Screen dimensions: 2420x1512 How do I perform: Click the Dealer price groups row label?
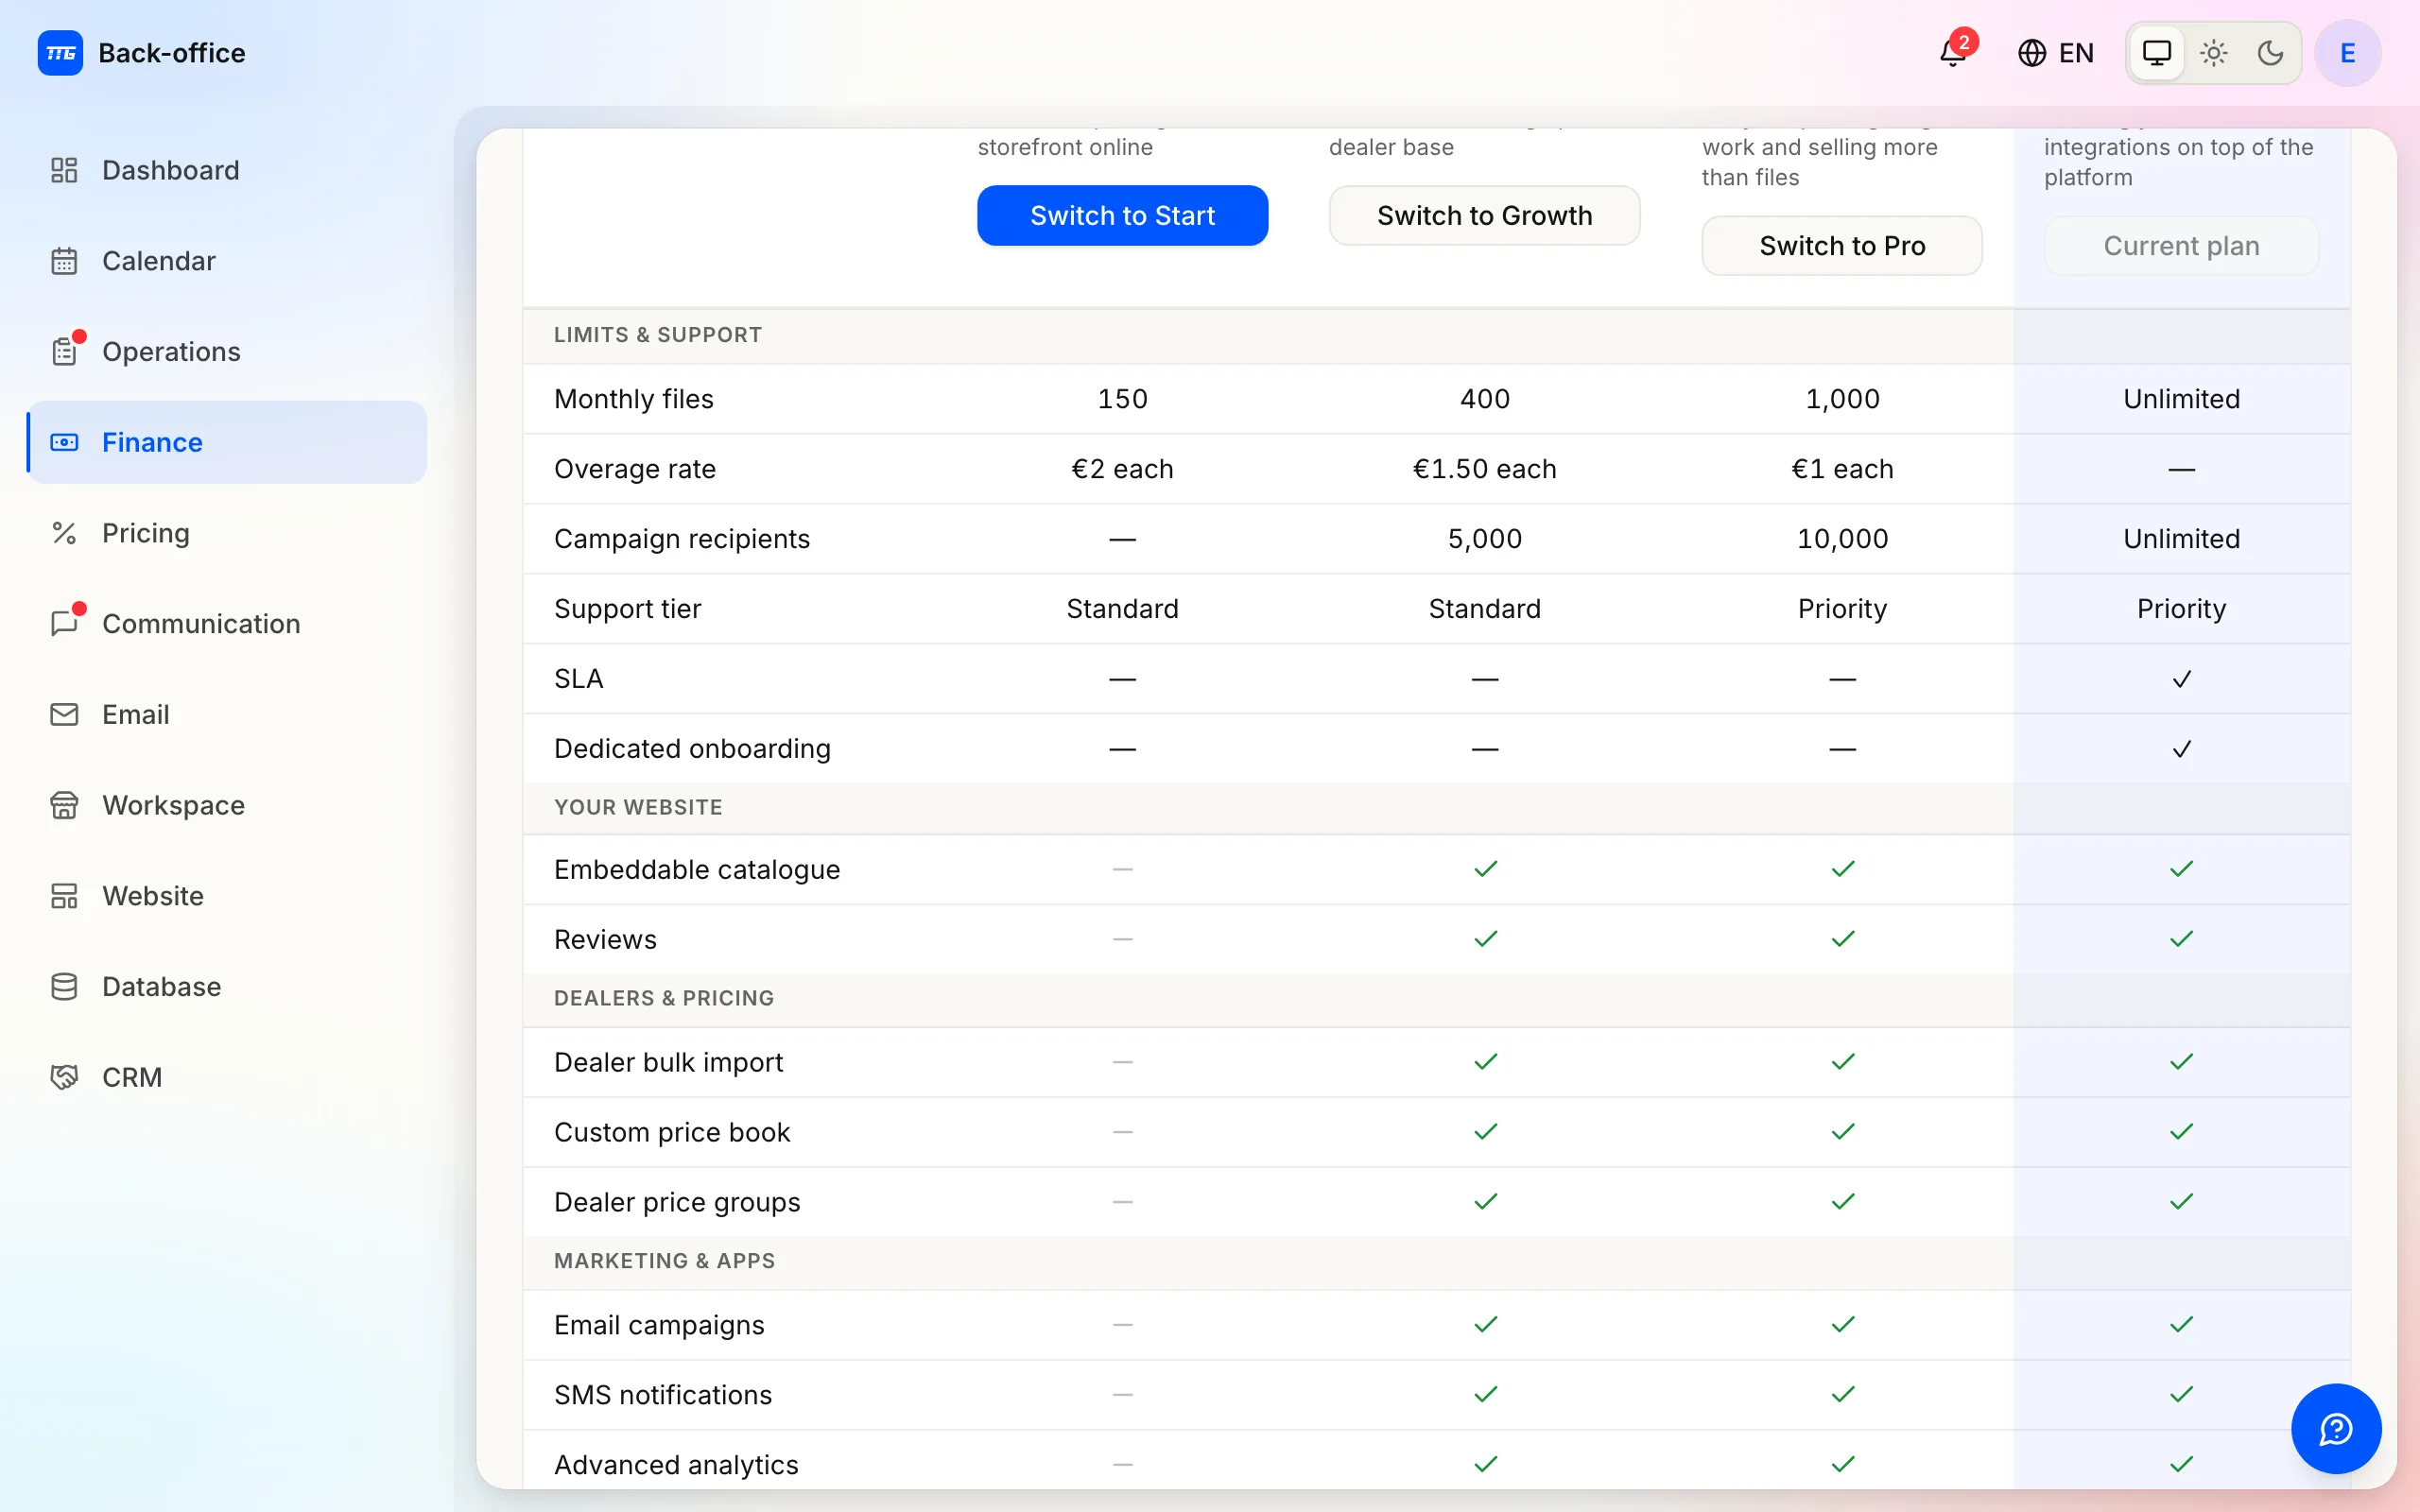click(x=677, y=1202)
